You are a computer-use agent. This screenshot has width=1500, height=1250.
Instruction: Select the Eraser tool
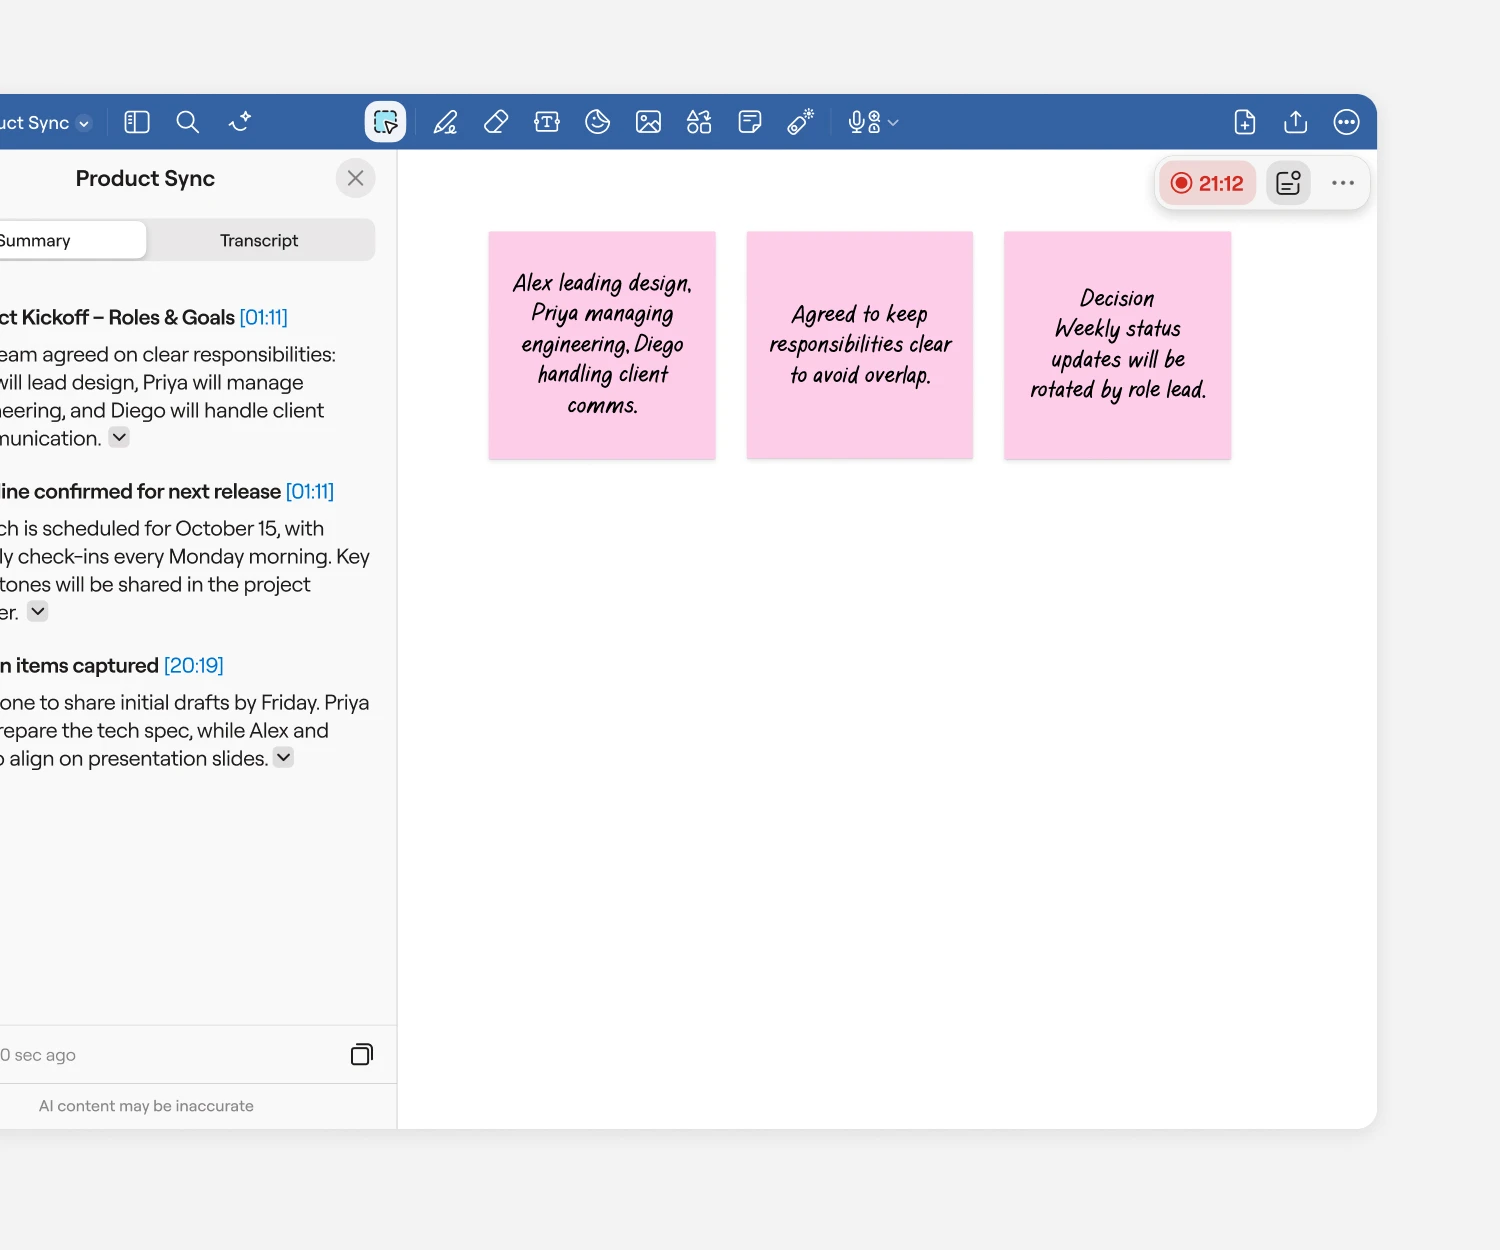click(x=496, y=122)
